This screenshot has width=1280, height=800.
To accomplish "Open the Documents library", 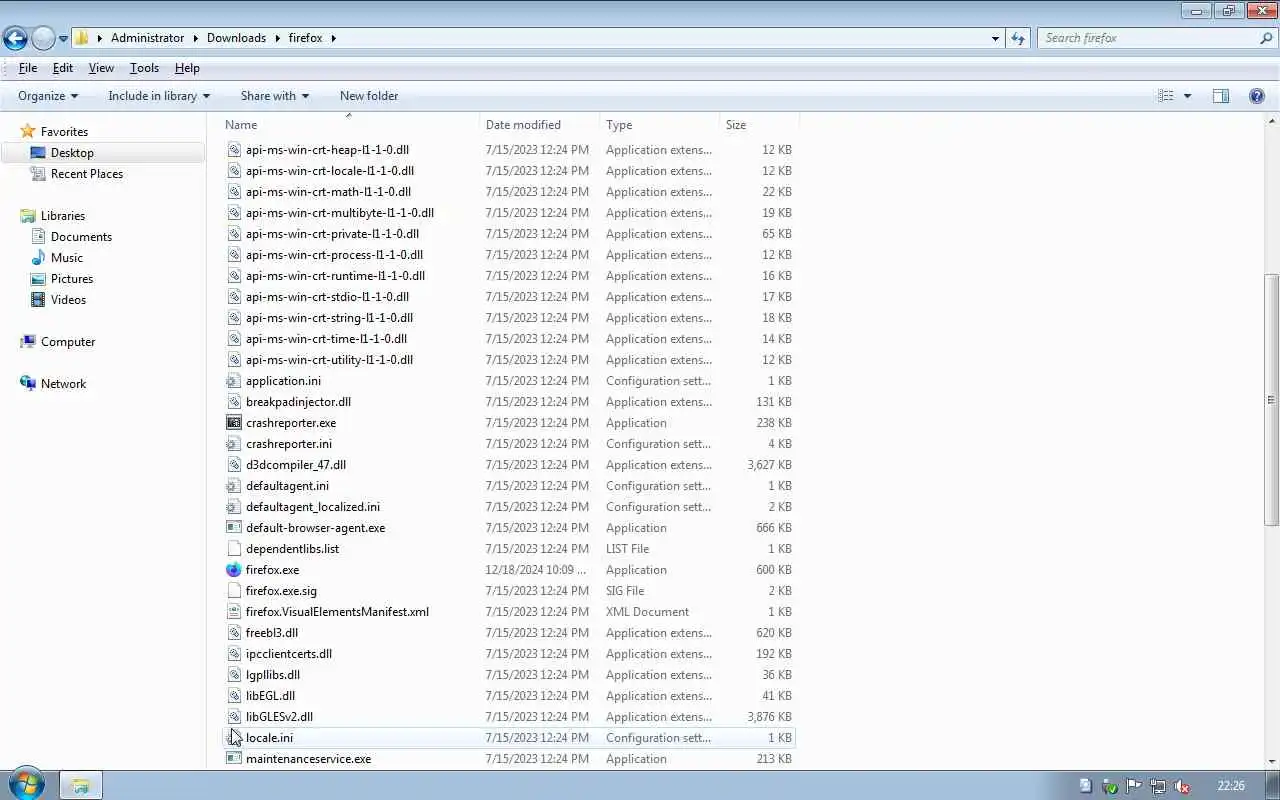I will pos(81,237).
